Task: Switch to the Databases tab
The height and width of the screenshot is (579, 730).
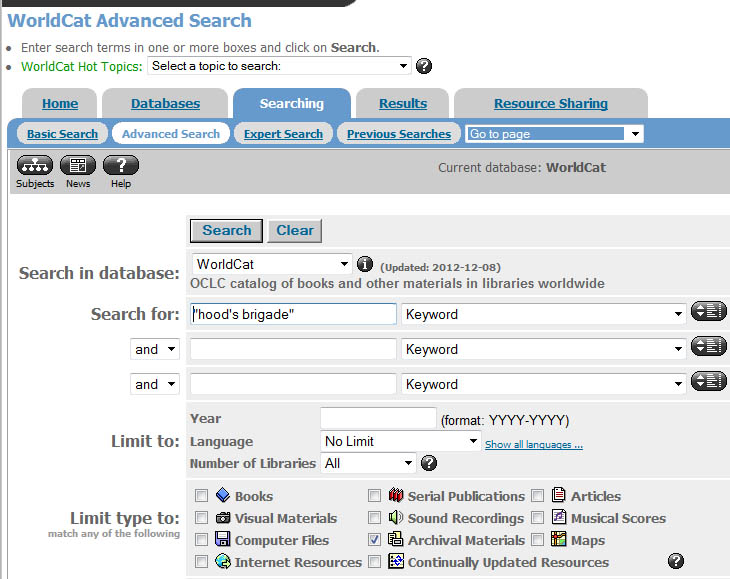Action: (165, 103)
